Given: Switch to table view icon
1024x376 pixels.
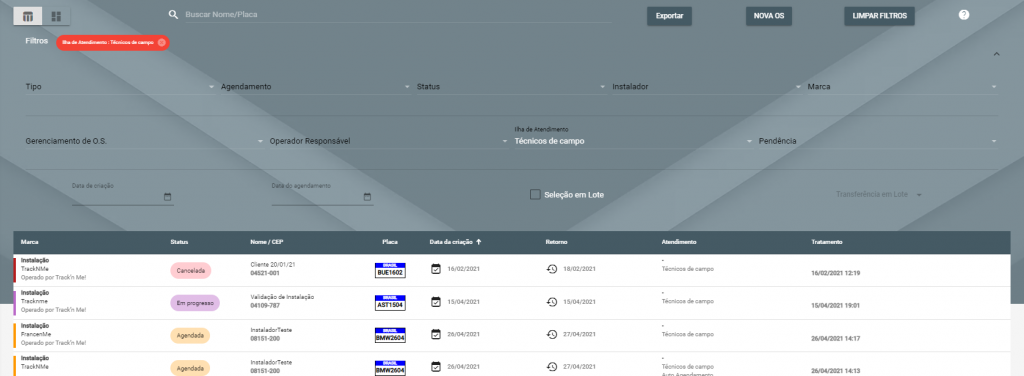Looking at the screenshot, I should [x=27, y=16].
